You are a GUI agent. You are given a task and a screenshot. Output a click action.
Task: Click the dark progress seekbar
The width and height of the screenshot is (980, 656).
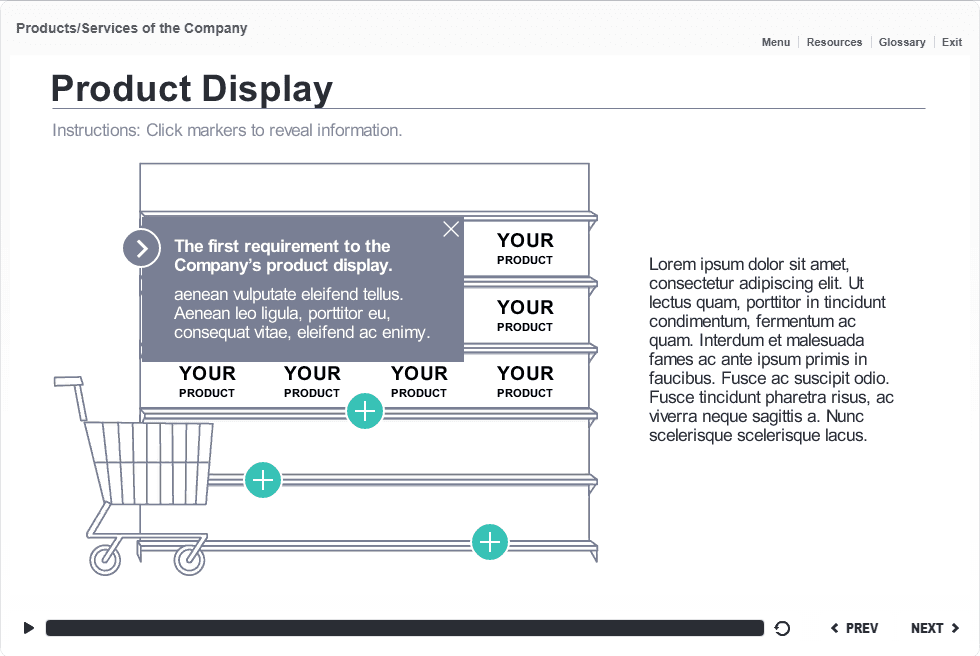[405, 628]
